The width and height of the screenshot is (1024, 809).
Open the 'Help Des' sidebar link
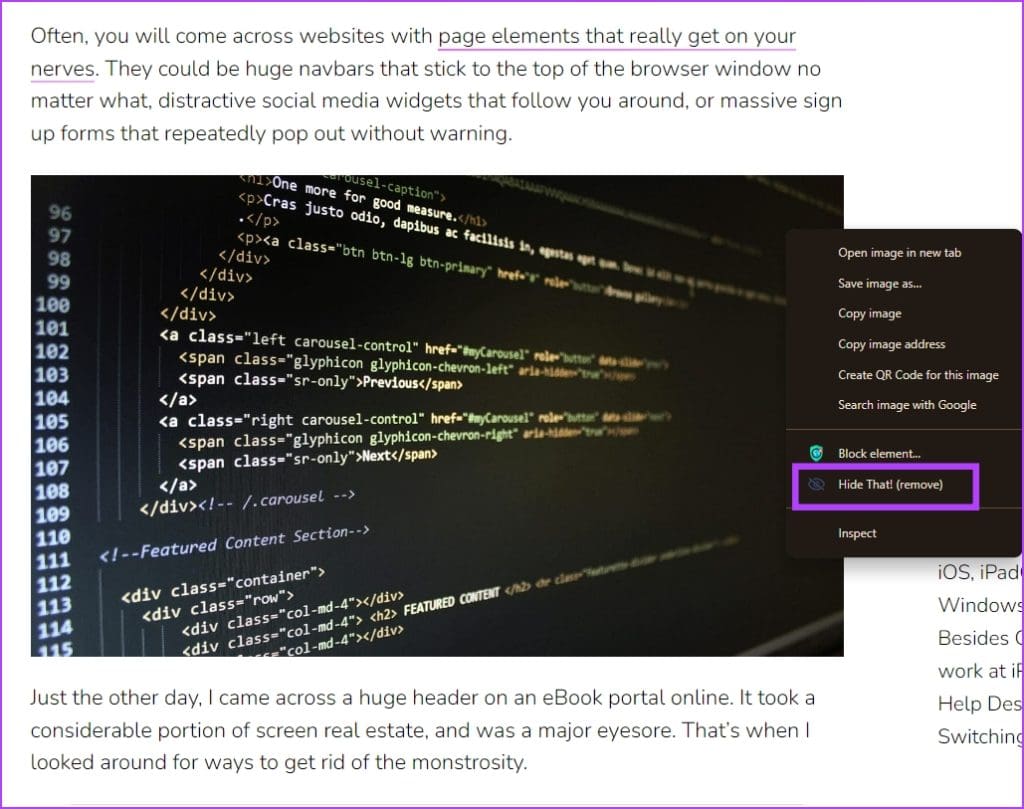(x=977, y=704)
